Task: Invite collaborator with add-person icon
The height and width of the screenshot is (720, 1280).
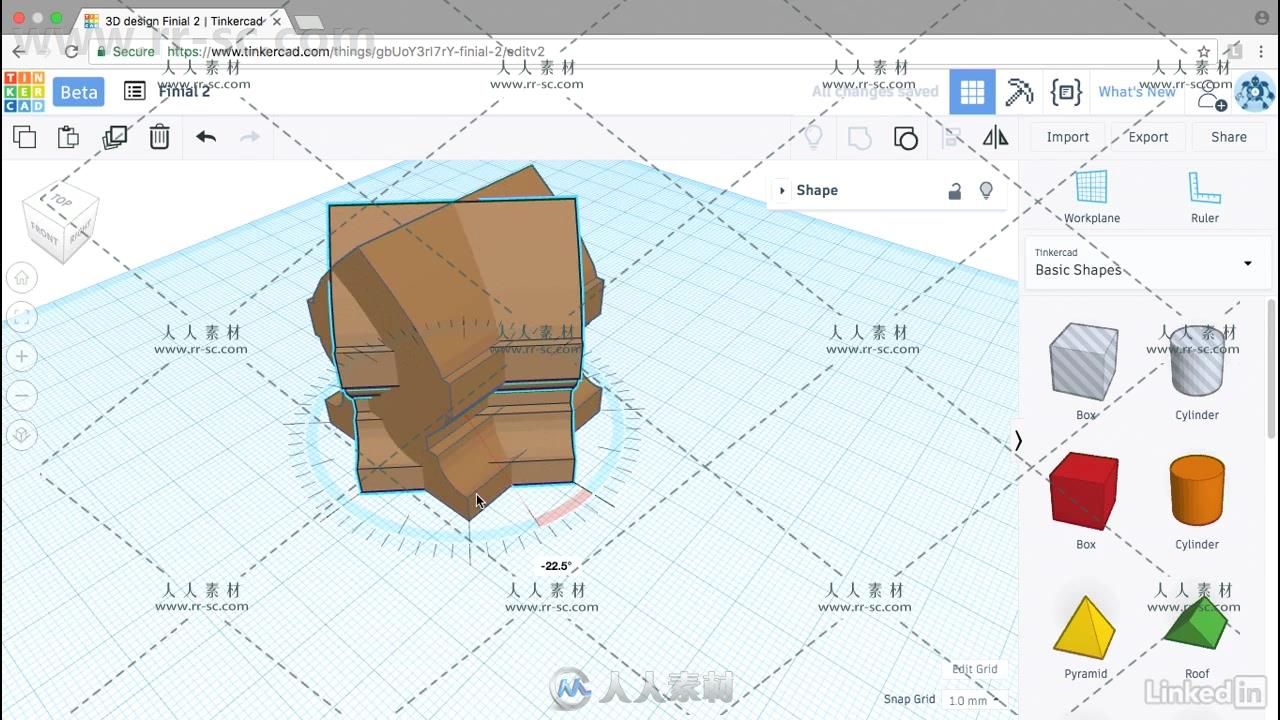Action: click(1211, 95)
